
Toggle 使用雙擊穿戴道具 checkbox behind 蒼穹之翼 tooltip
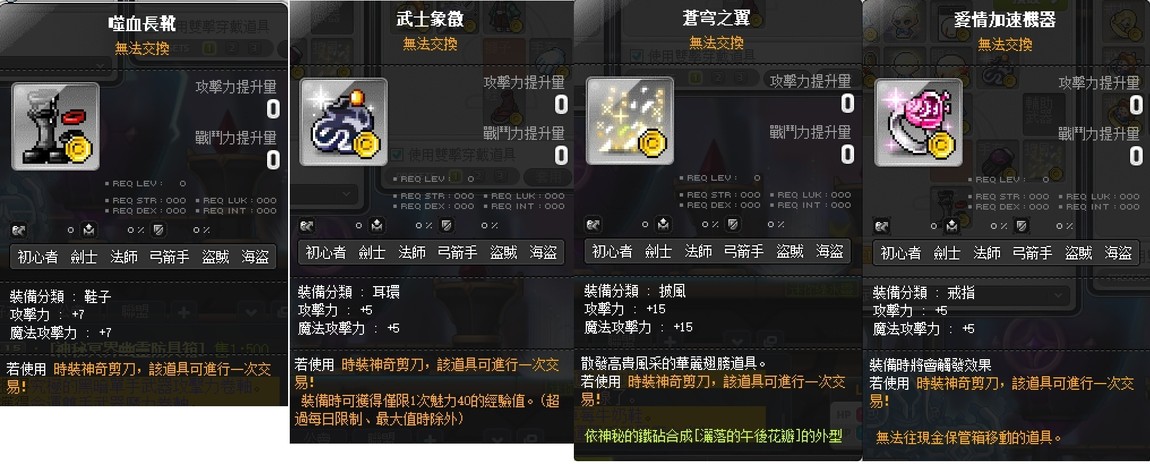pos(636,56)
